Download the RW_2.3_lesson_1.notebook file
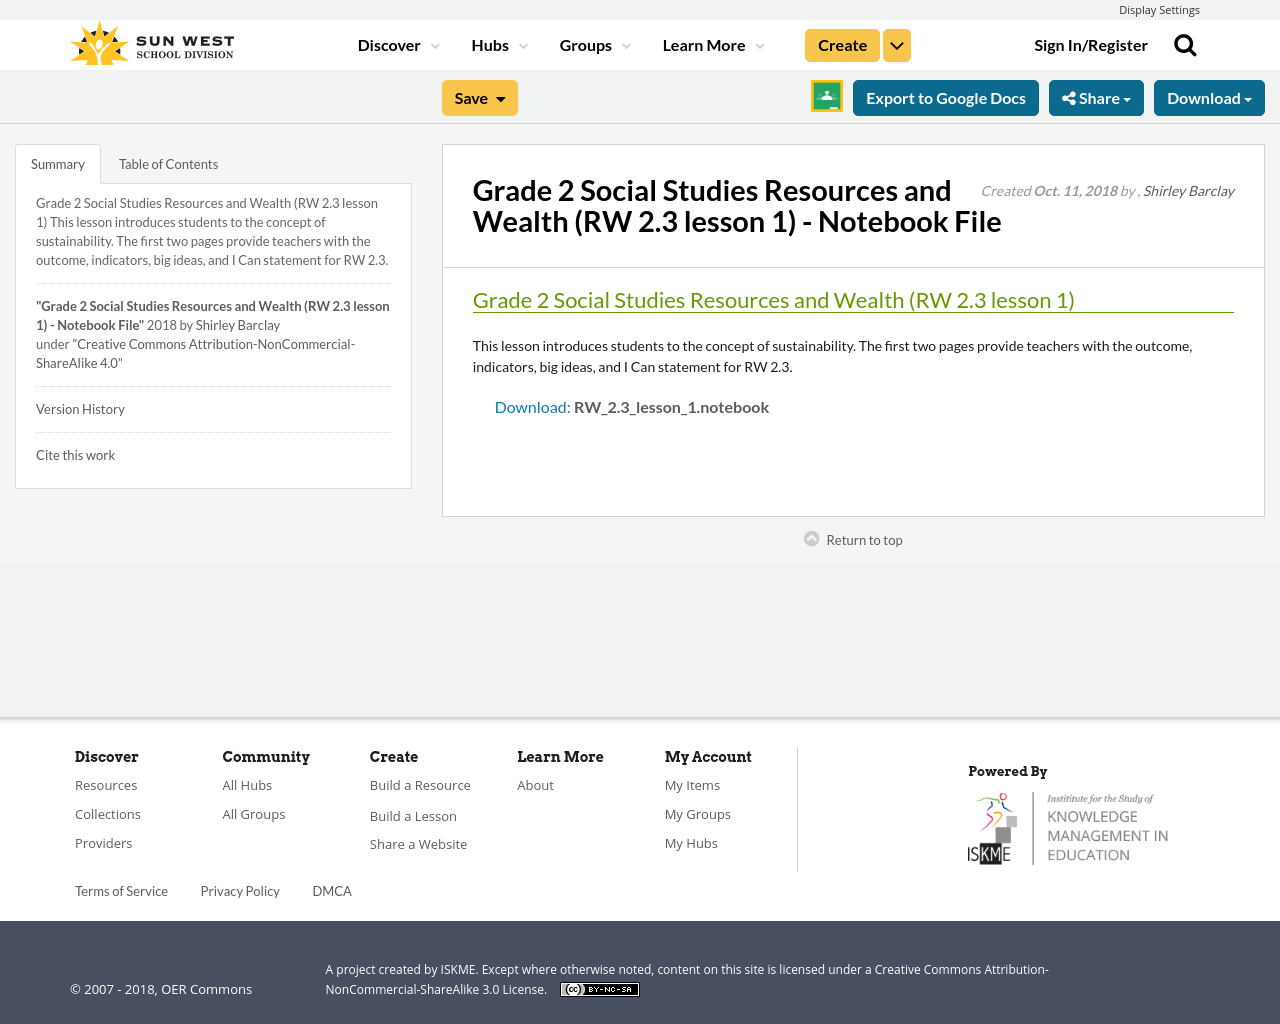This screenshot has height=1024, width=1280. tap(671, 405)
